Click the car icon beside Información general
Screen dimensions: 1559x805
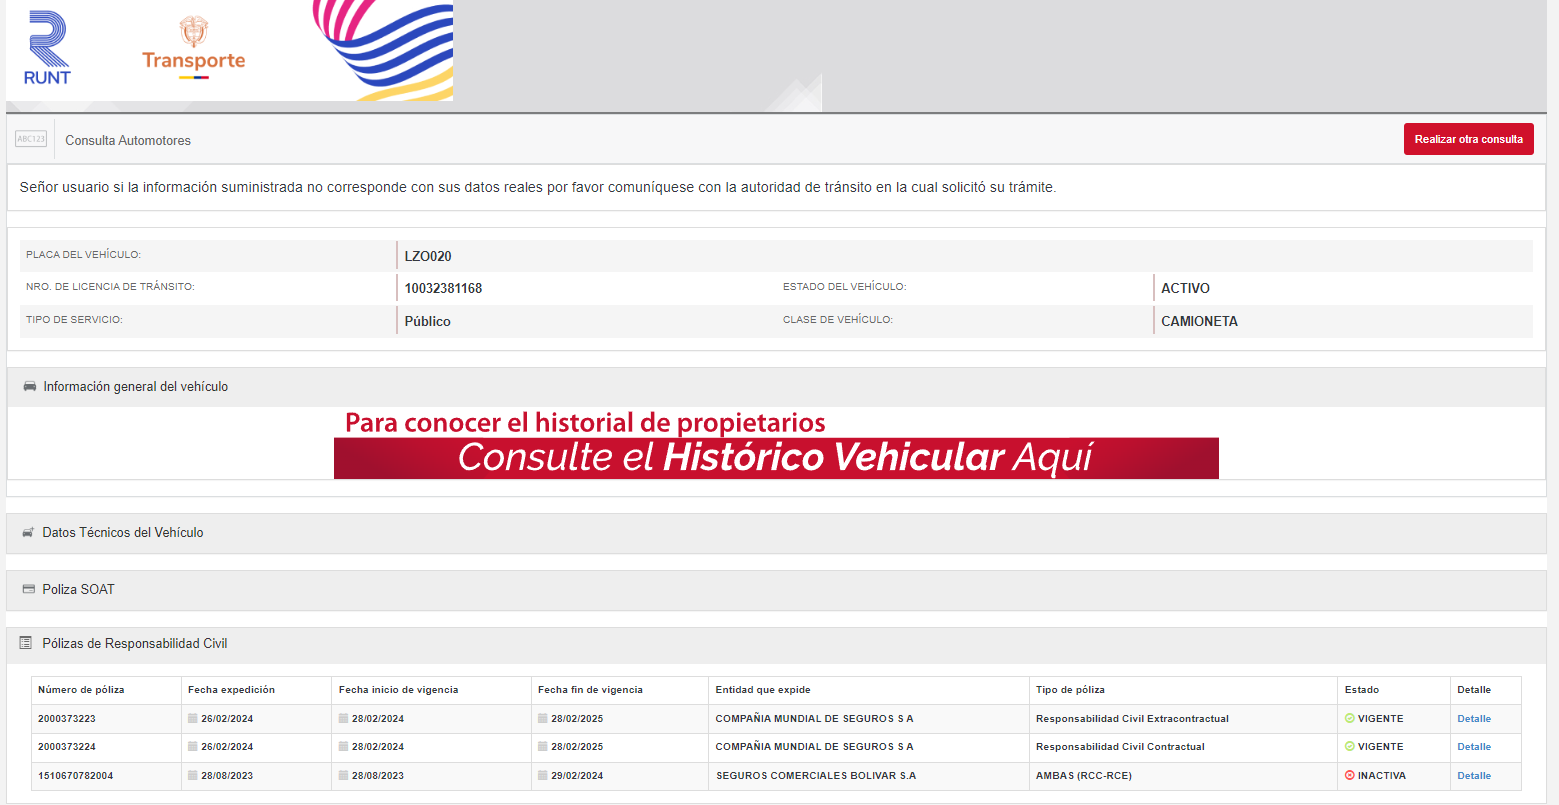click(x=29, y=386)
